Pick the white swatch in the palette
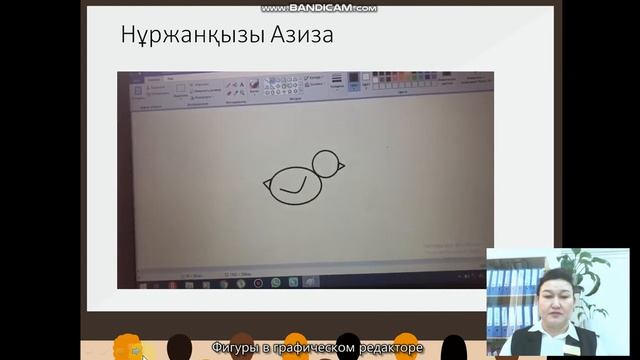The width and height of the screenshot is (640, 360). click(375, 80)
